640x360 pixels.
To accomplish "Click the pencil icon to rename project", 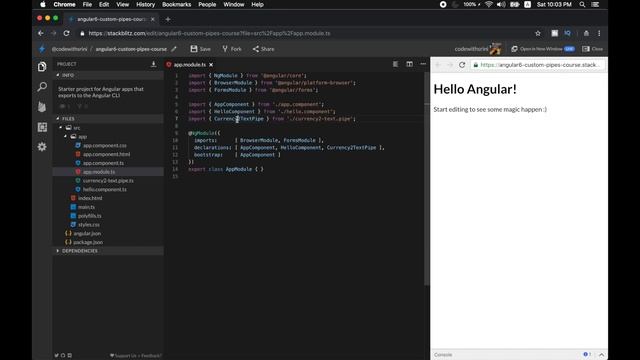I will click(x=174, y=49).
